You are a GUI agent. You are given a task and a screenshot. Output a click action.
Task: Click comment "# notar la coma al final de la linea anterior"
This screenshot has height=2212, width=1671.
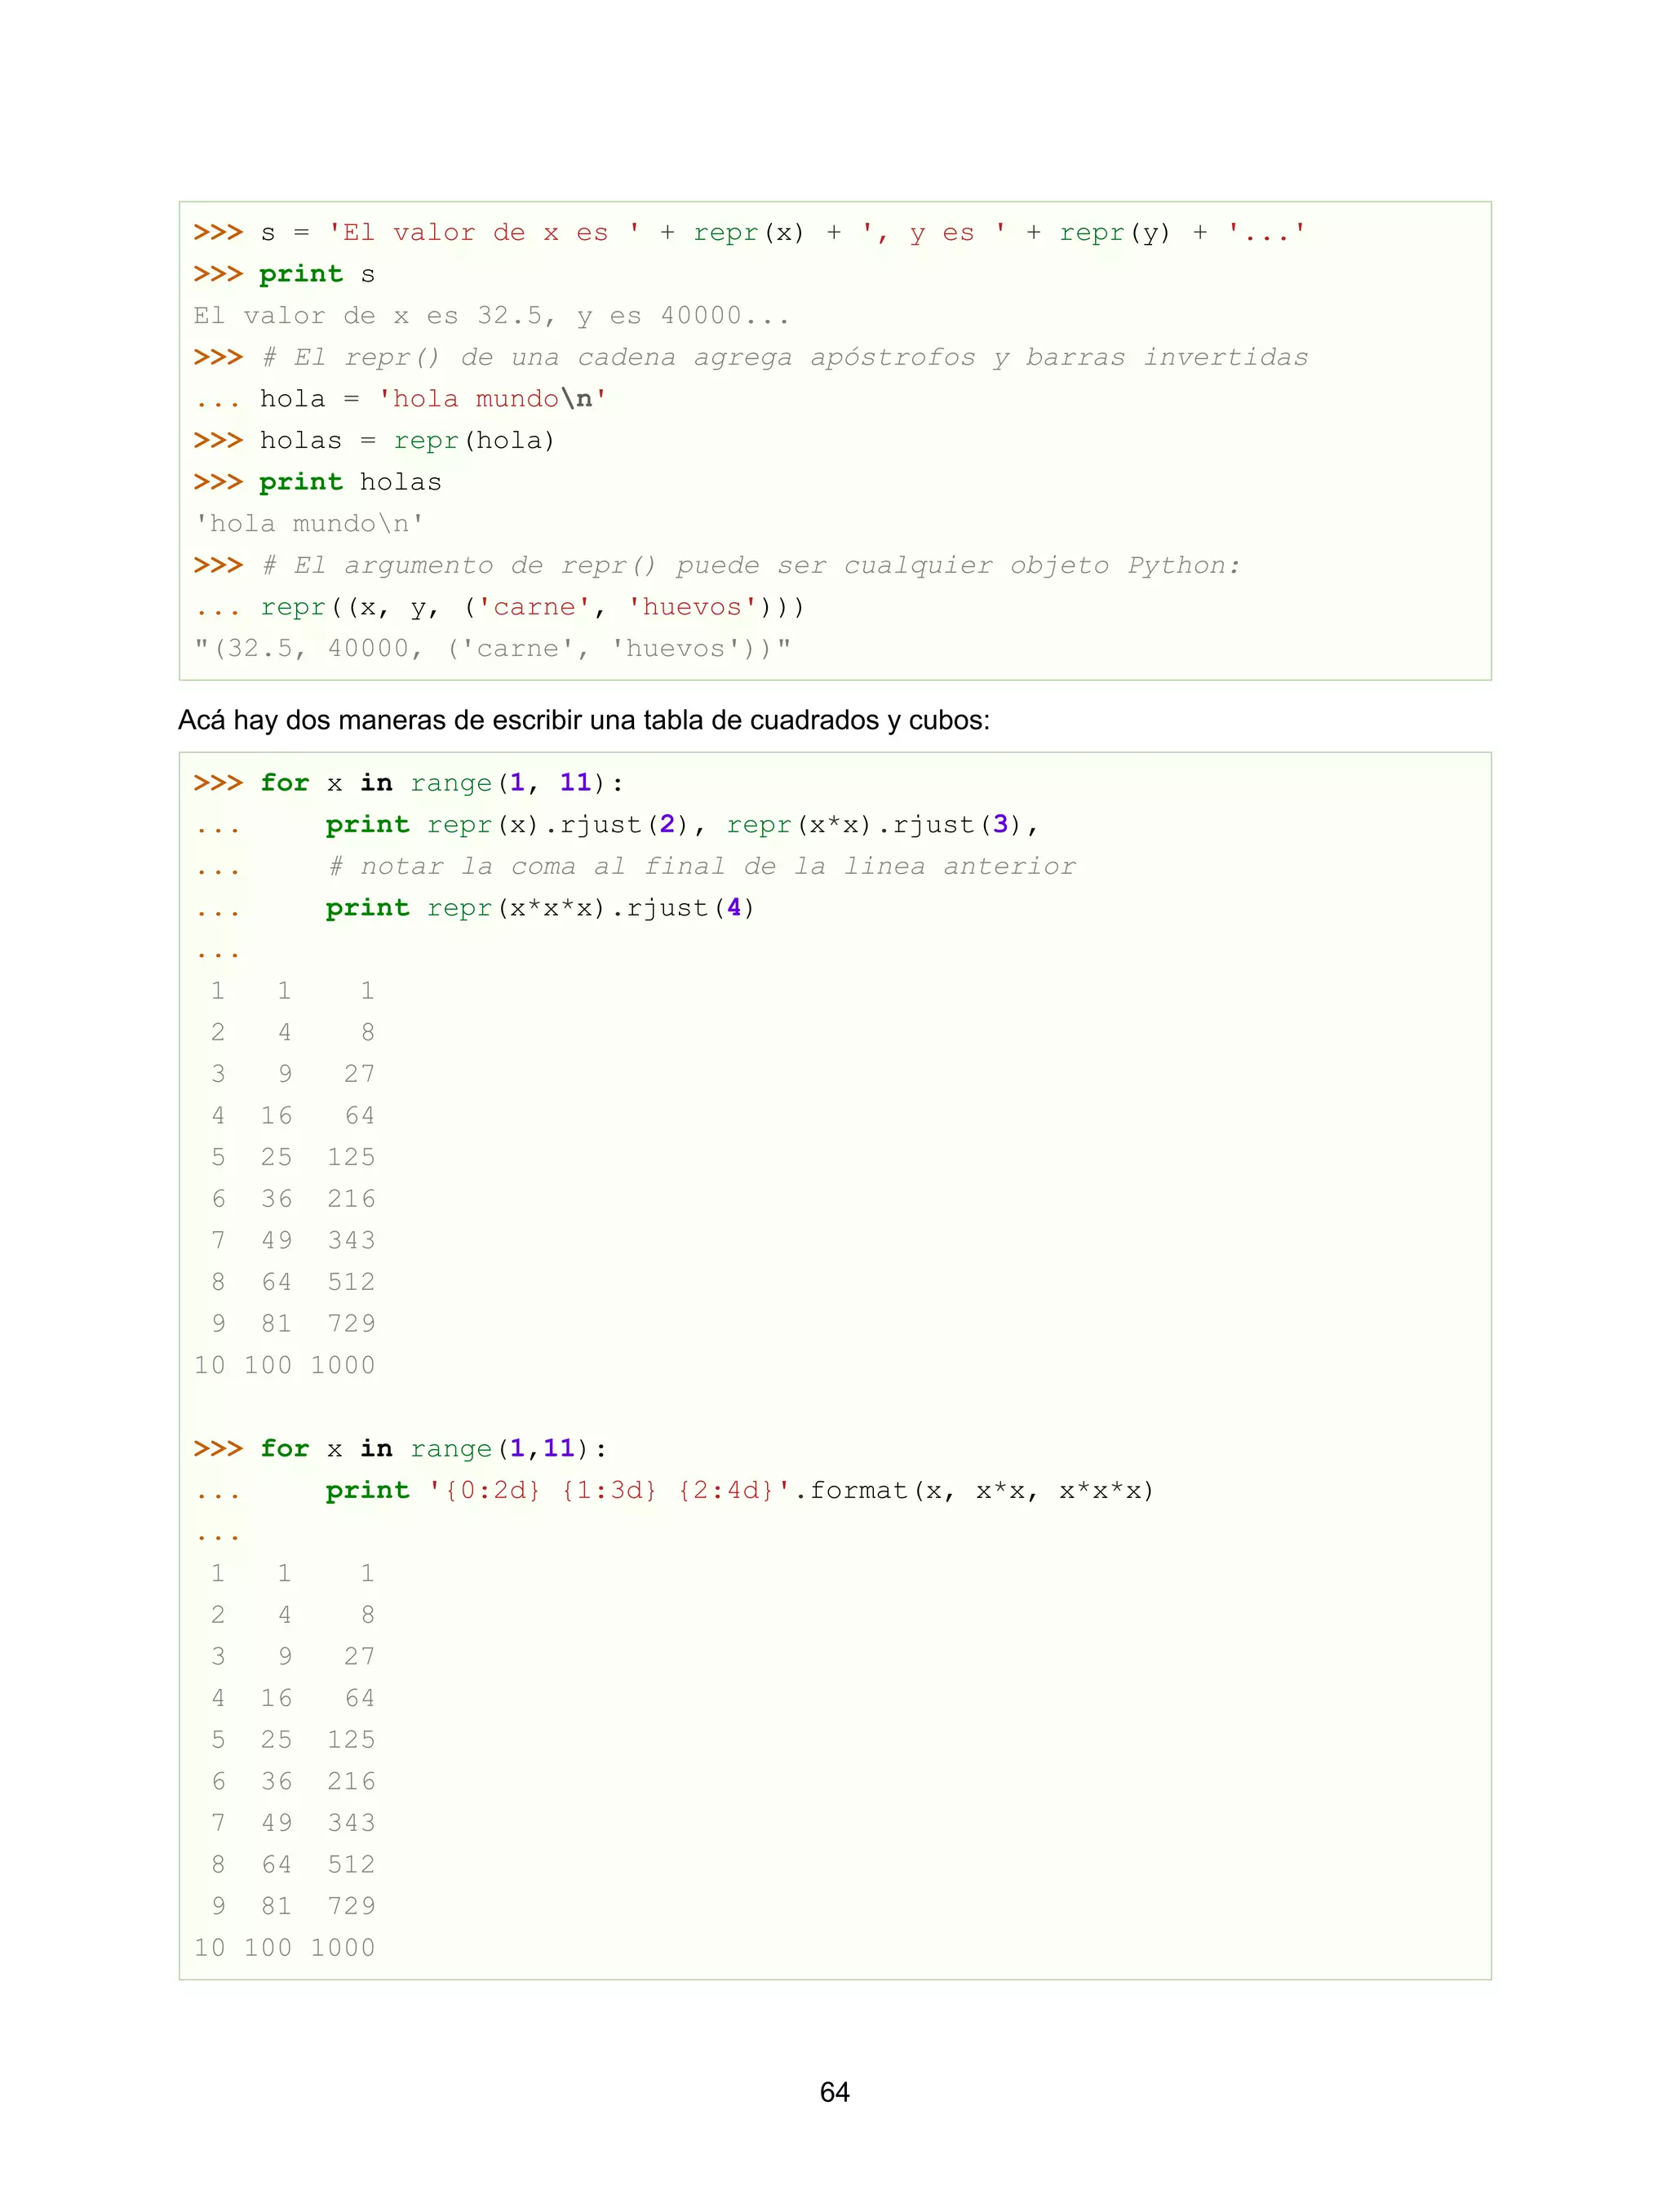702,866
